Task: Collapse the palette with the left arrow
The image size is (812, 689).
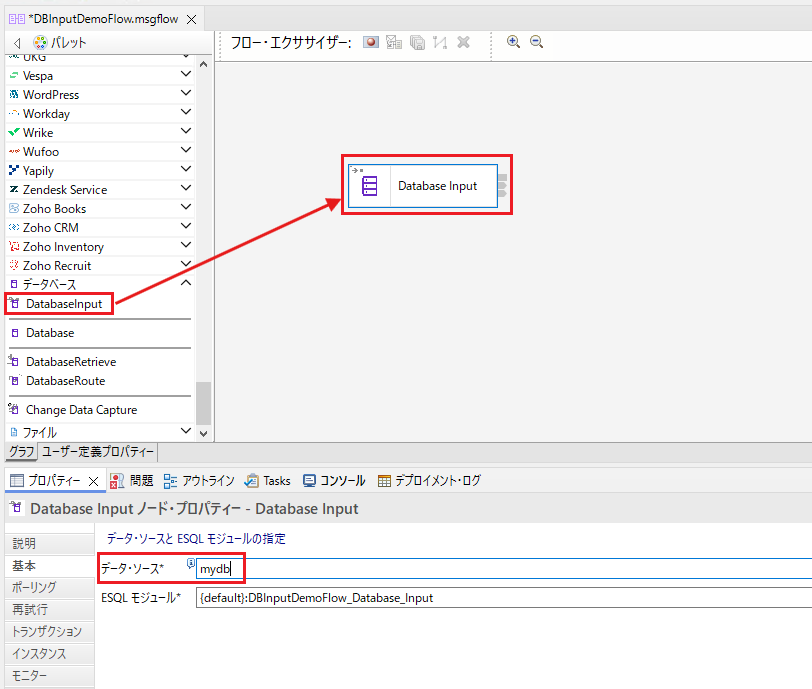Action: (17, 43)
